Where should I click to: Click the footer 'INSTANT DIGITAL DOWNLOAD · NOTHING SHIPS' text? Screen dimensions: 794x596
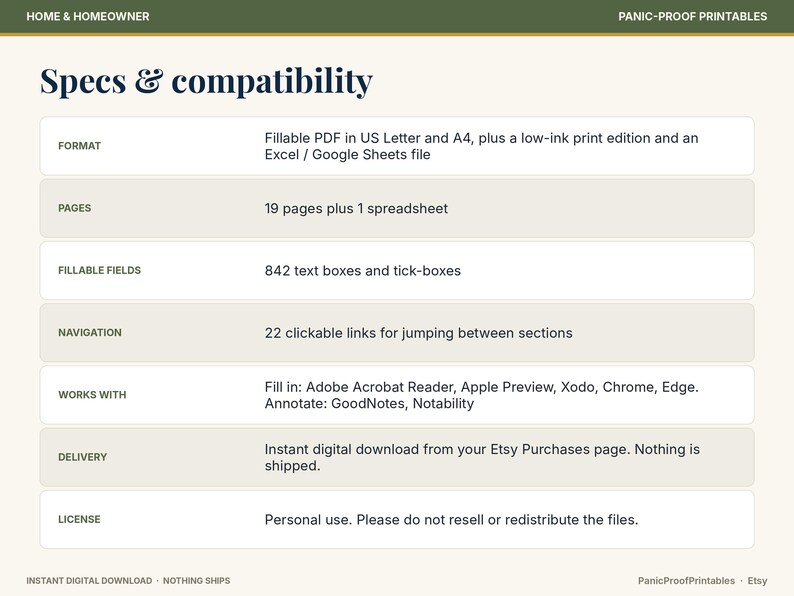click(128, 581)
